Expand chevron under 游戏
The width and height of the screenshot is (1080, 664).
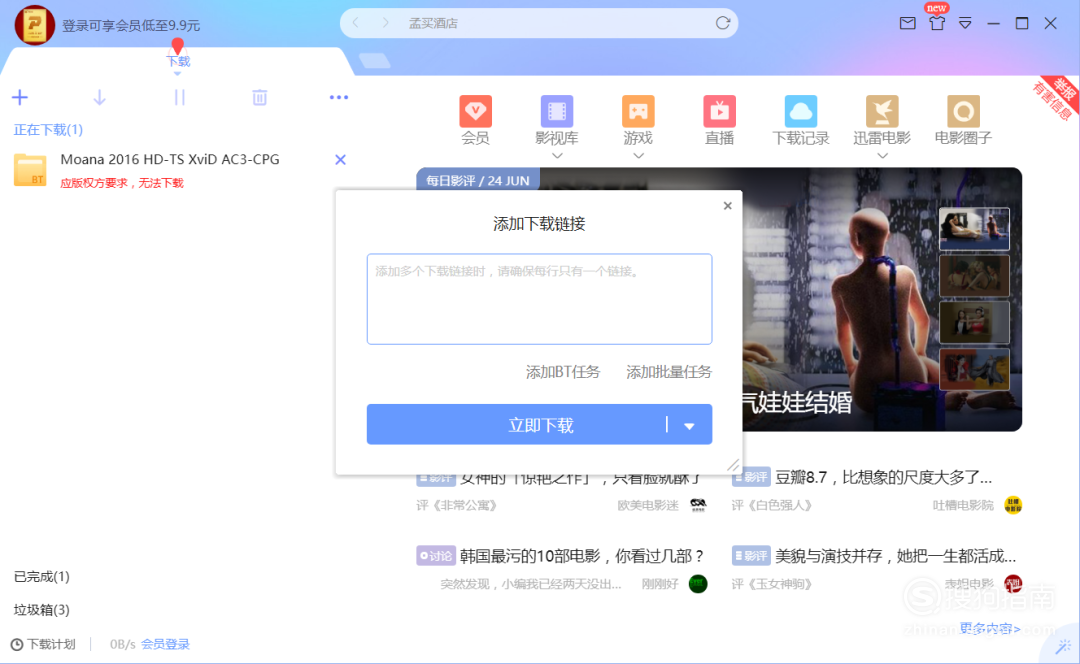(638, 156)
